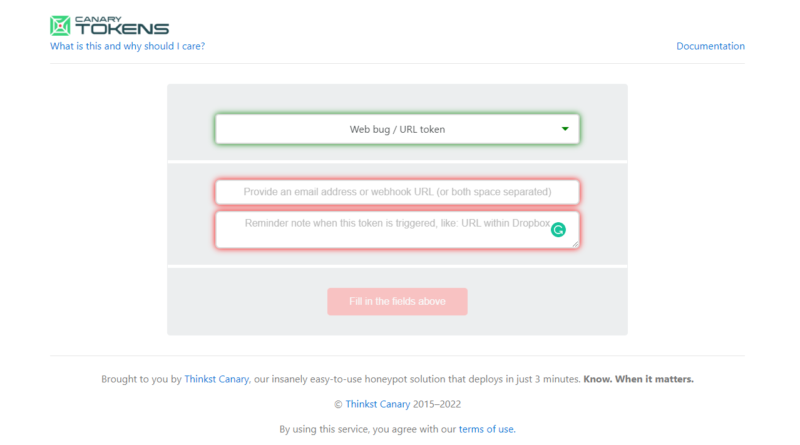Click the bold 'Know. When it matters.' text

coord(638,379)
